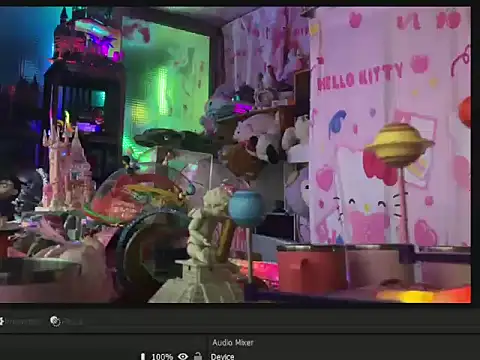The height and width of the screenshot is (360, 480).
Task: Toggle the source lock icon
Action: coord(198,356)
